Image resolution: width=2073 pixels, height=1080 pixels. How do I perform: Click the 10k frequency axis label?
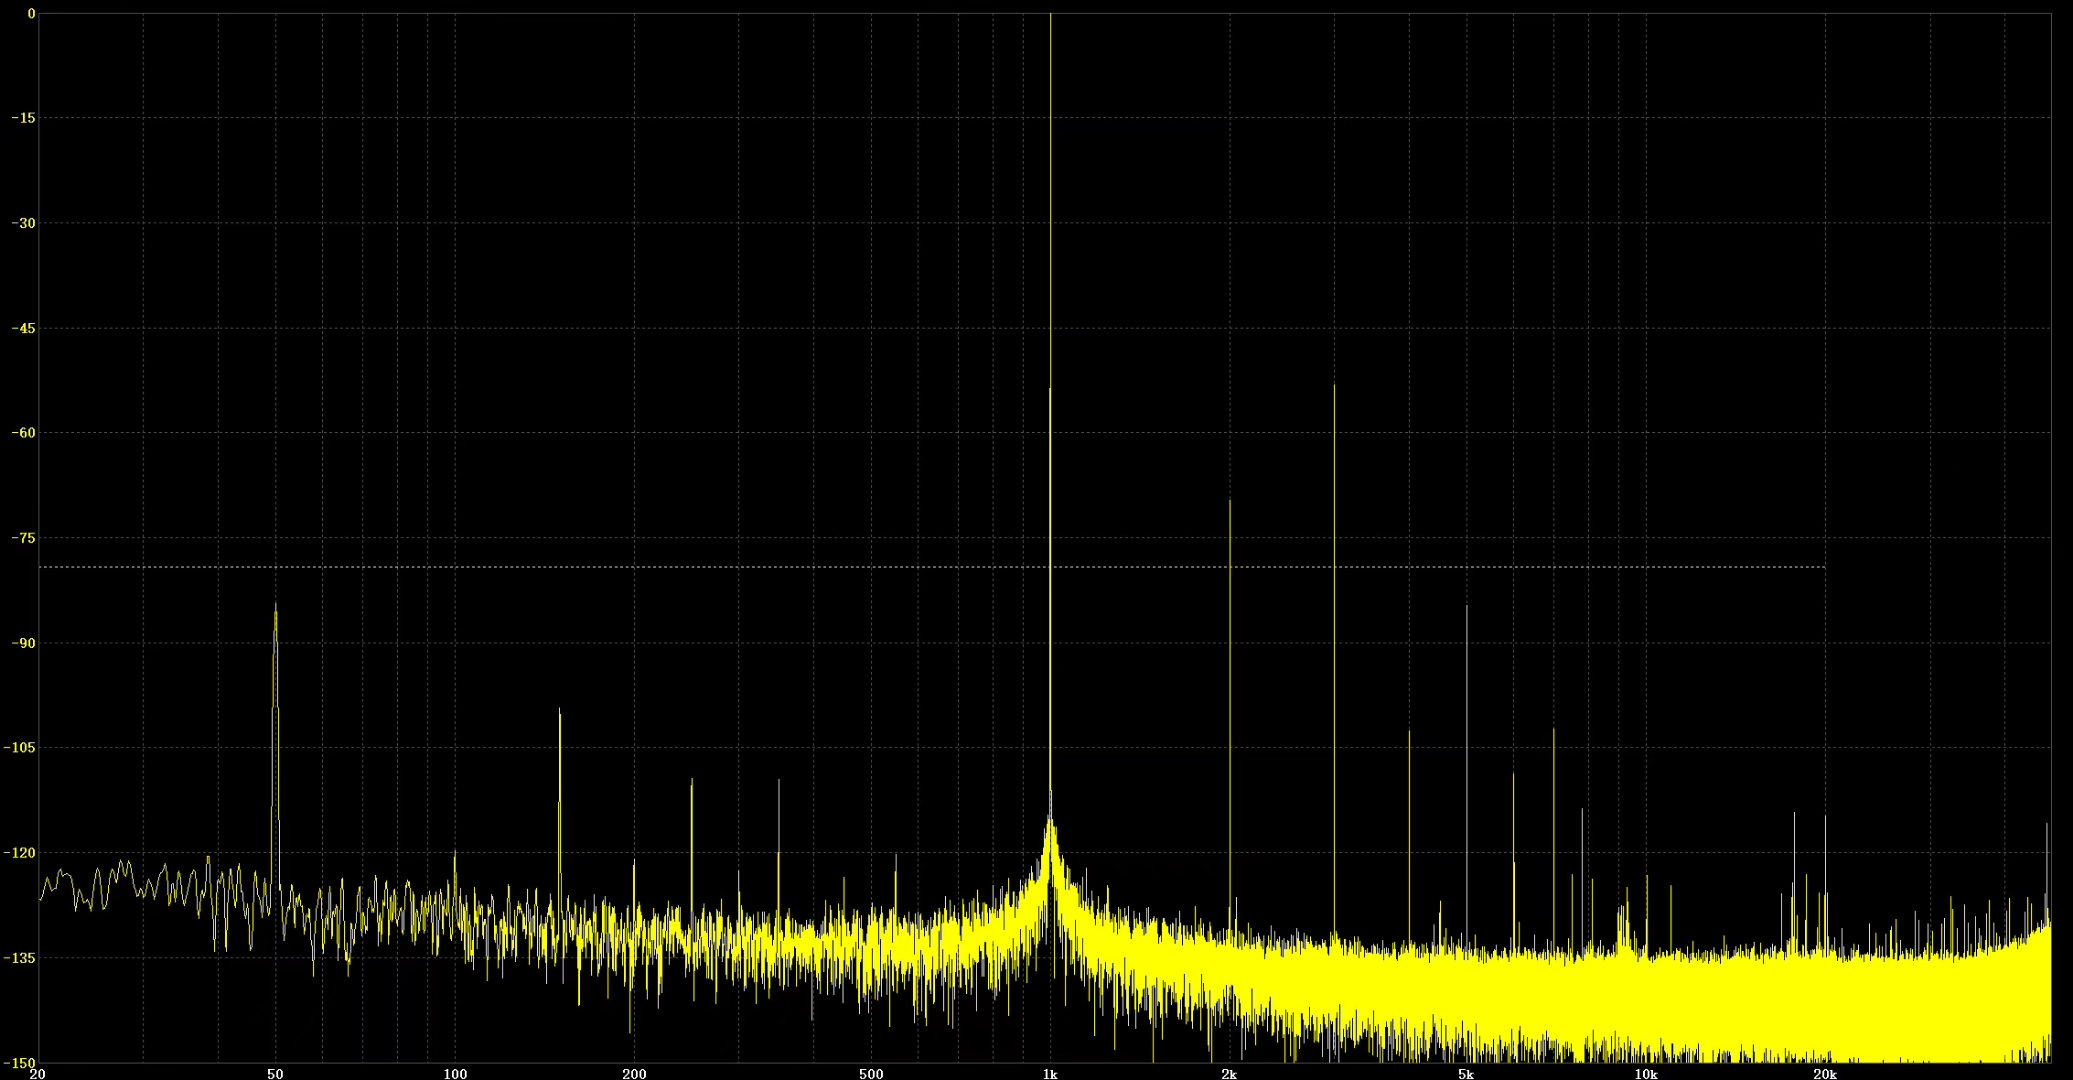click(1646, 1074)
